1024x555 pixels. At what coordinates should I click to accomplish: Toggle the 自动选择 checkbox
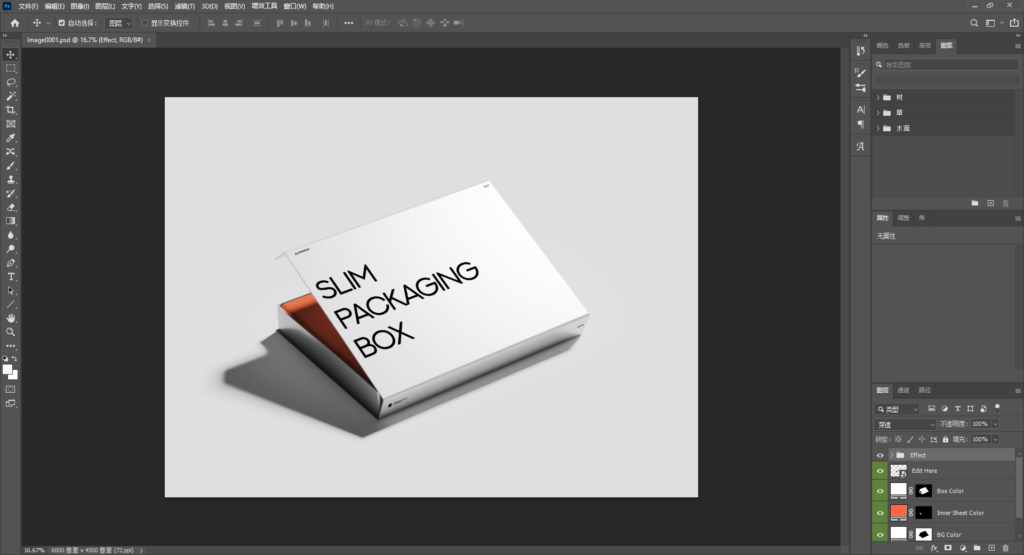(61, 23)
